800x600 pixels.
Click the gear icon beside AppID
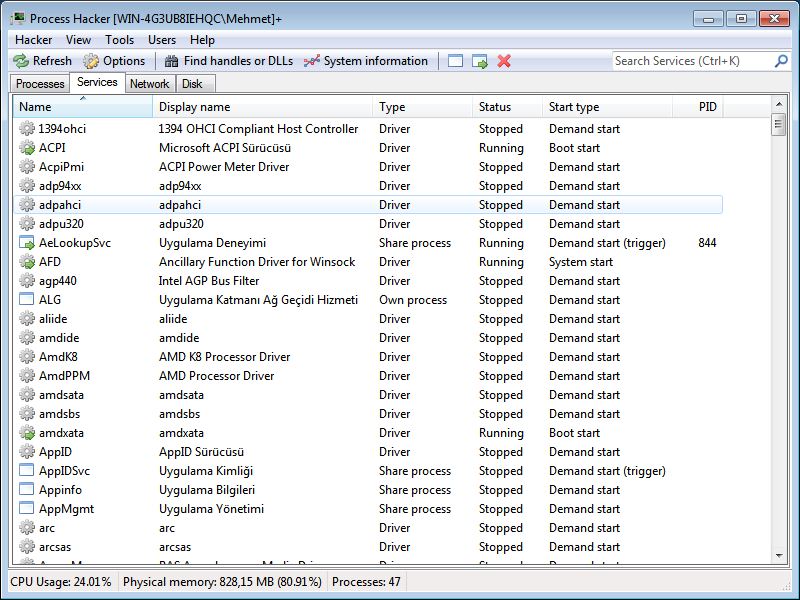[x=27, y=452]
